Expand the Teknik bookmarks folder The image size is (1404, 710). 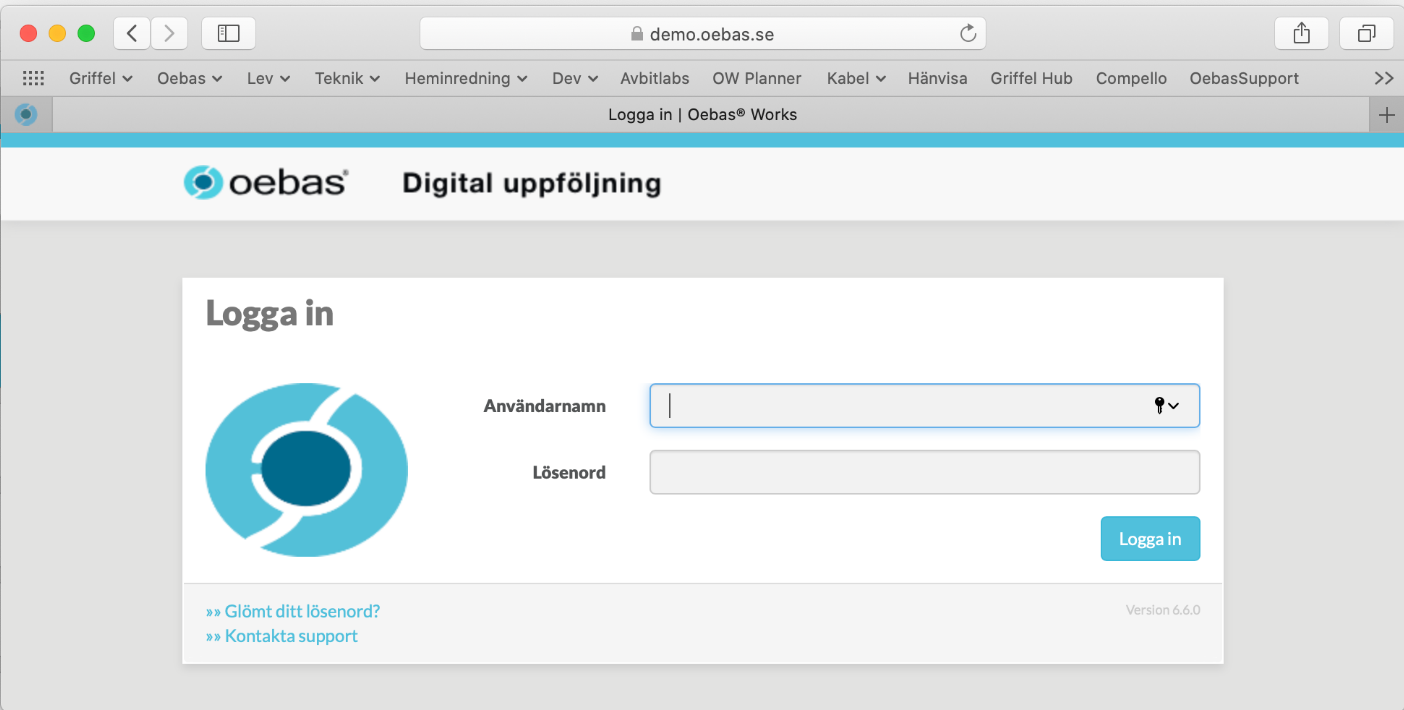click(347, 78)
